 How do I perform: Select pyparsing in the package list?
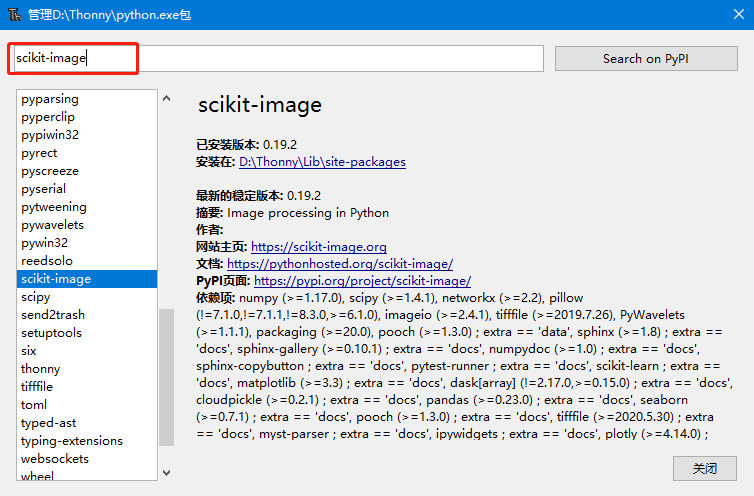coord(50,99)
